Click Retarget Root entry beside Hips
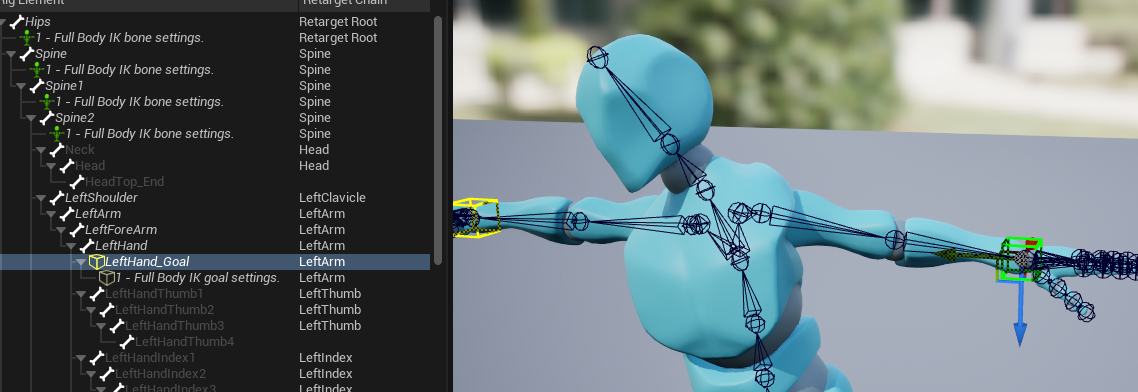Viewport: 1138px width, 392px height. point(338,22)
